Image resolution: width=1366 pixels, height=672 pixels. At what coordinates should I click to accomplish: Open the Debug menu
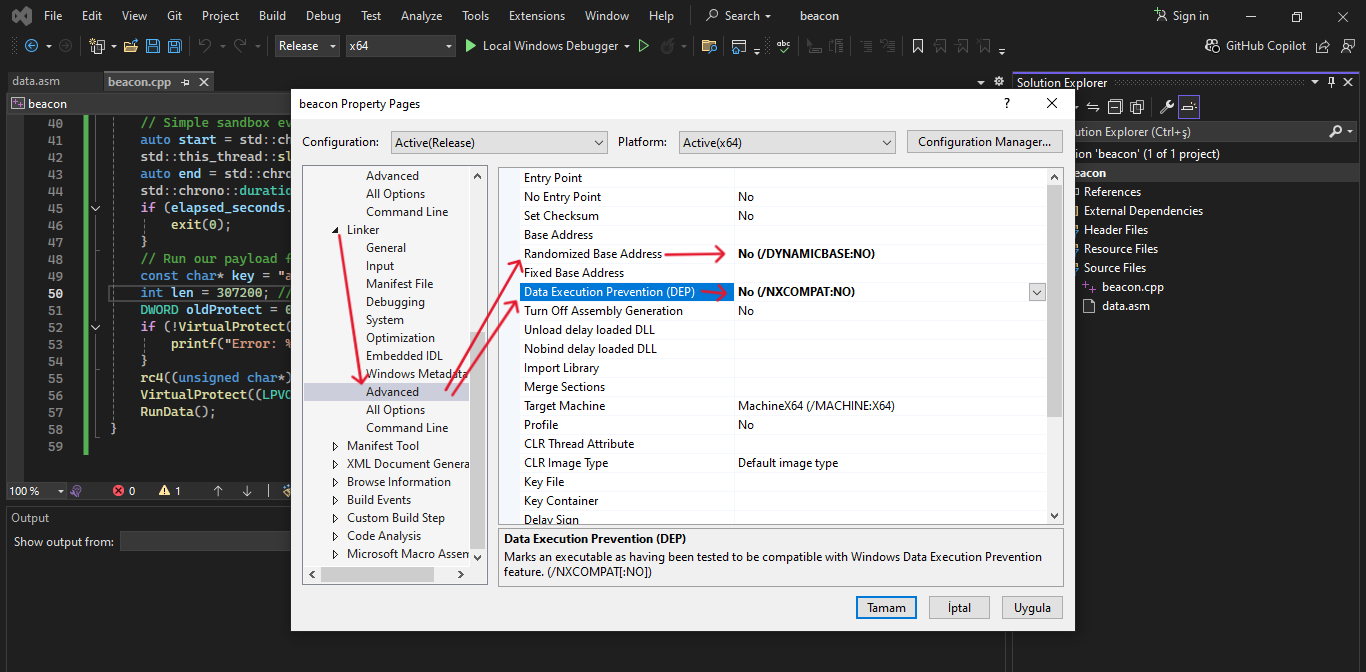[x=323, y=16]
